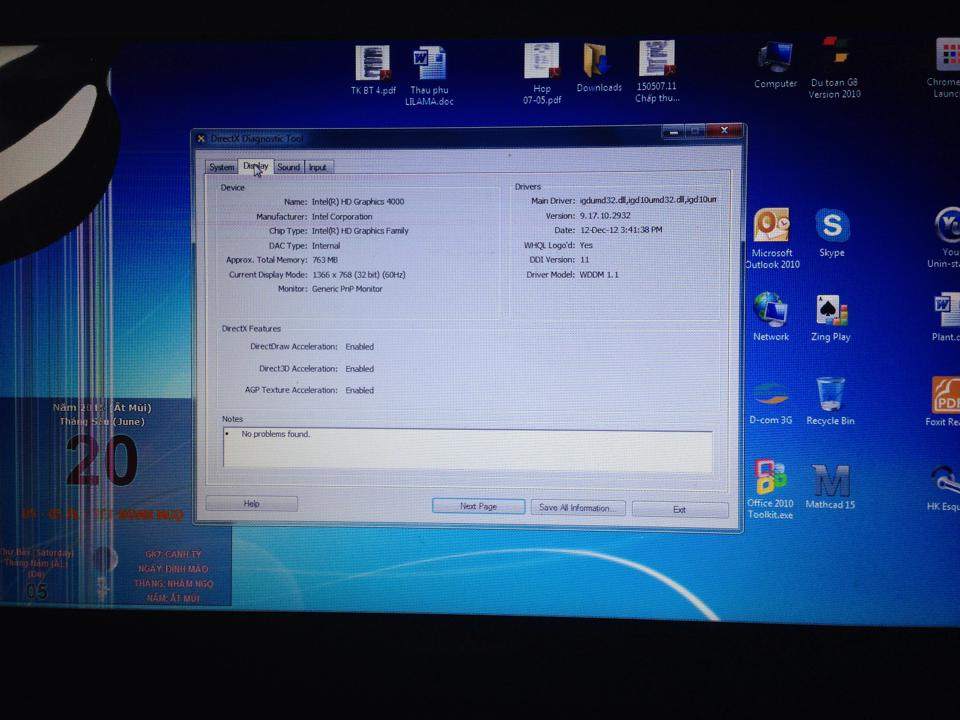Click AGP Texture Acceleration "Enabled" status
The image size is (960, 720).
point(359,390)
